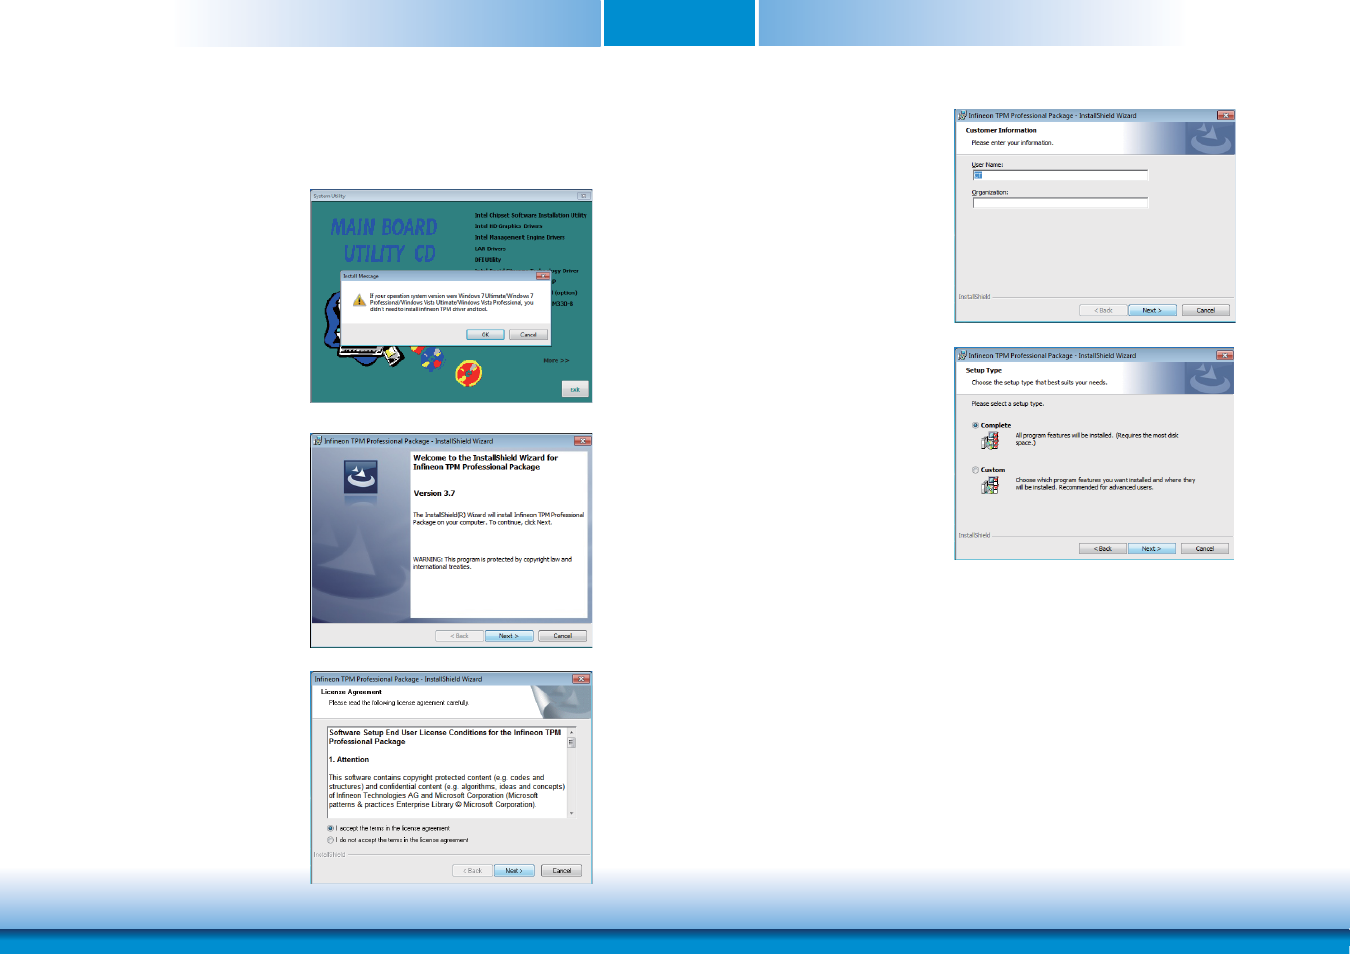This screenshot has height=954, width=1350.
Task: Click Next in the License Agreement window
Action: [514, 871]
